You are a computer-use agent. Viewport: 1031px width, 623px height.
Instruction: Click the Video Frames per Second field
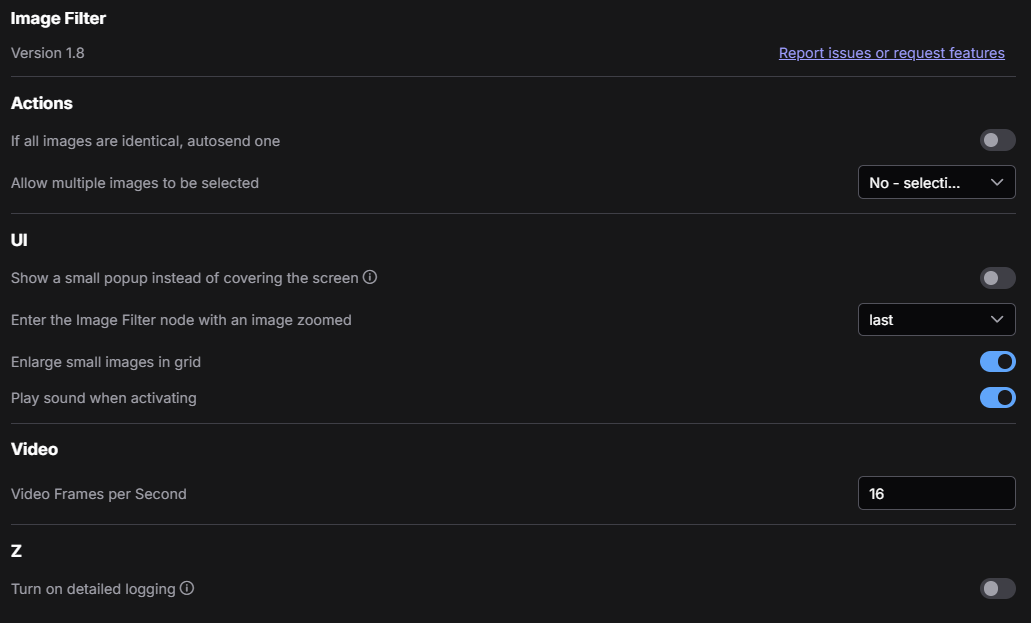[x=936, y=493]
